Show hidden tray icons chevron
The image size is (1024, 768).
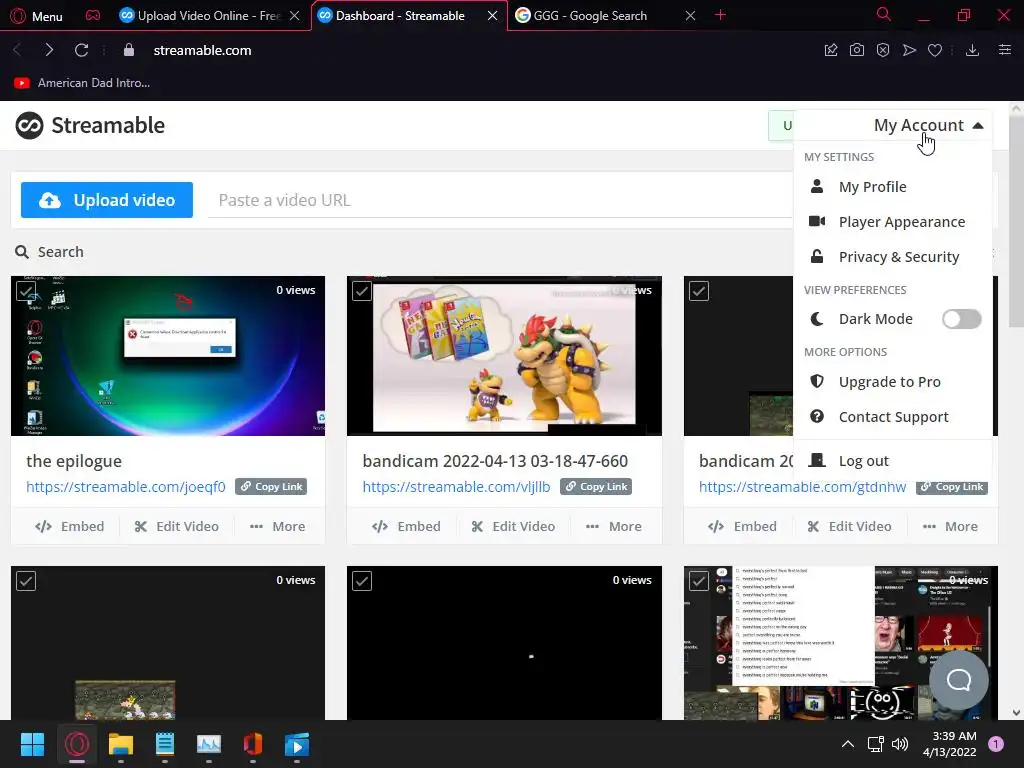[x=848, y=744]
